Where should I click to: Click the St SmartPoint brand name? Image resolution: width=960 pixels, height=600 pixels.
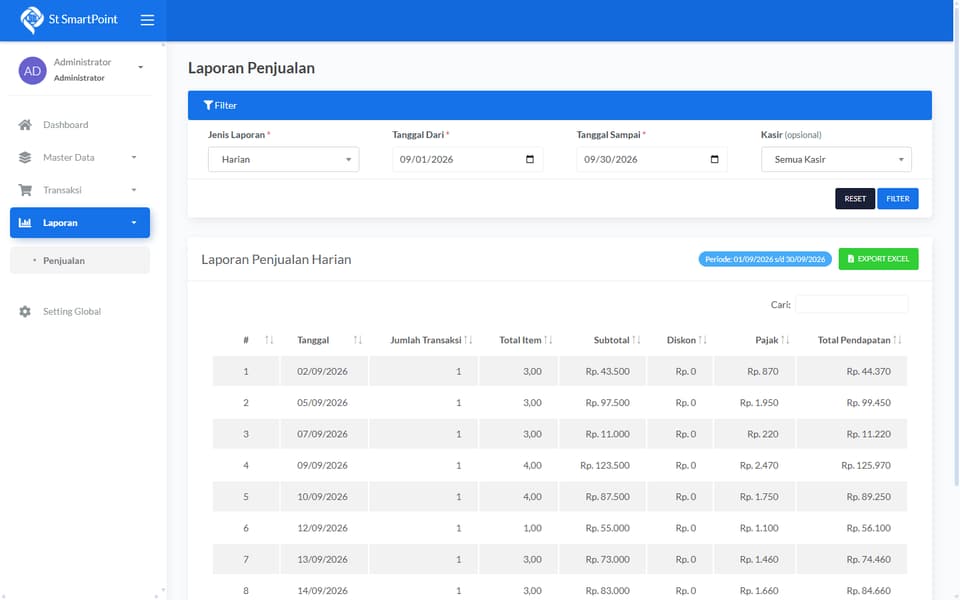83,20
